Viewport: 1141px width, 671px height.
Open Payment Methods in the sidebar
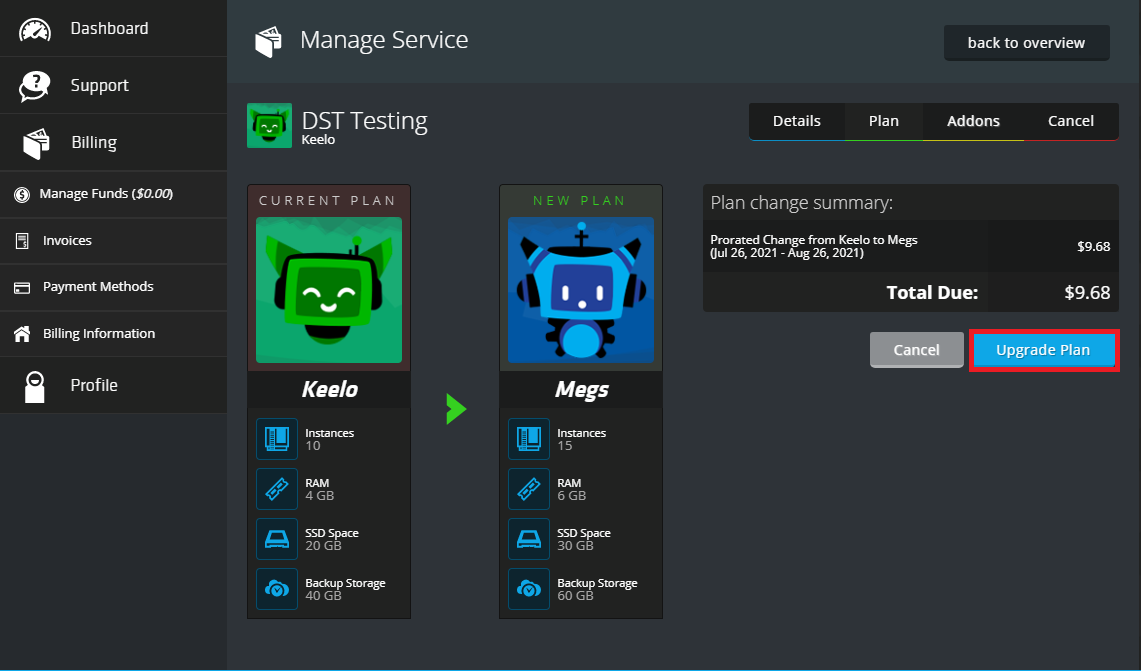coord(114,287)
